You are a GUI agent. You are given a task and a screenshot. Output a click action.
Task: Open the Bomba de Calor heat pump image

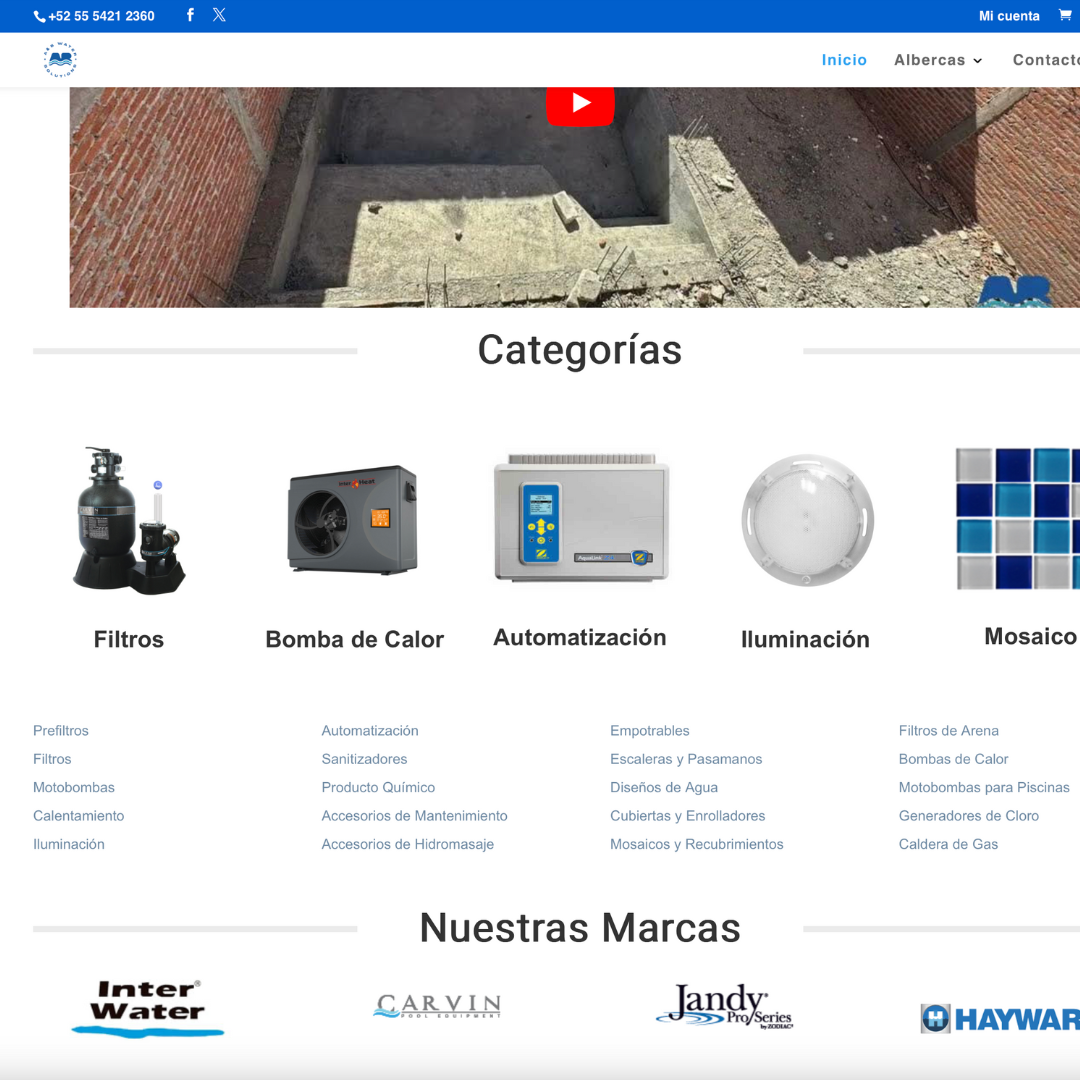tap(353, 519)
